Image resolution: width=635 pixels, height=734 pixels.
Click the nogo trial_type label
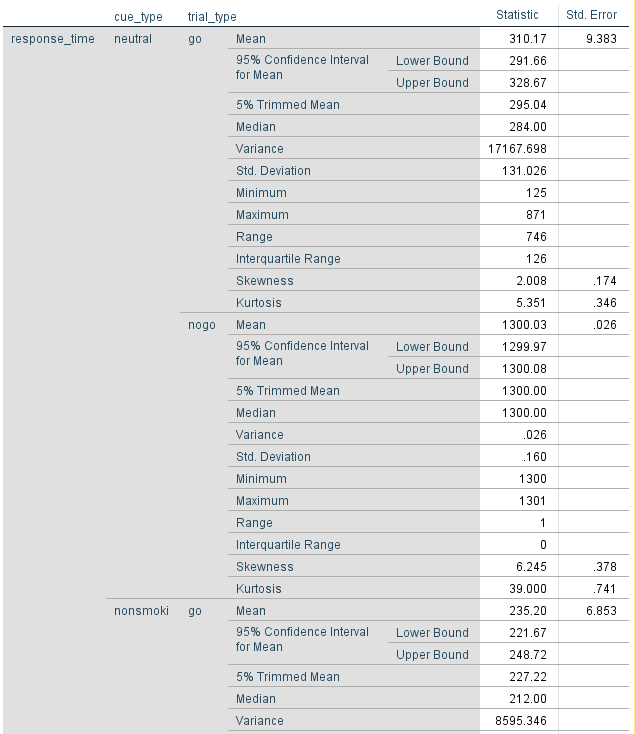(202, 325)
